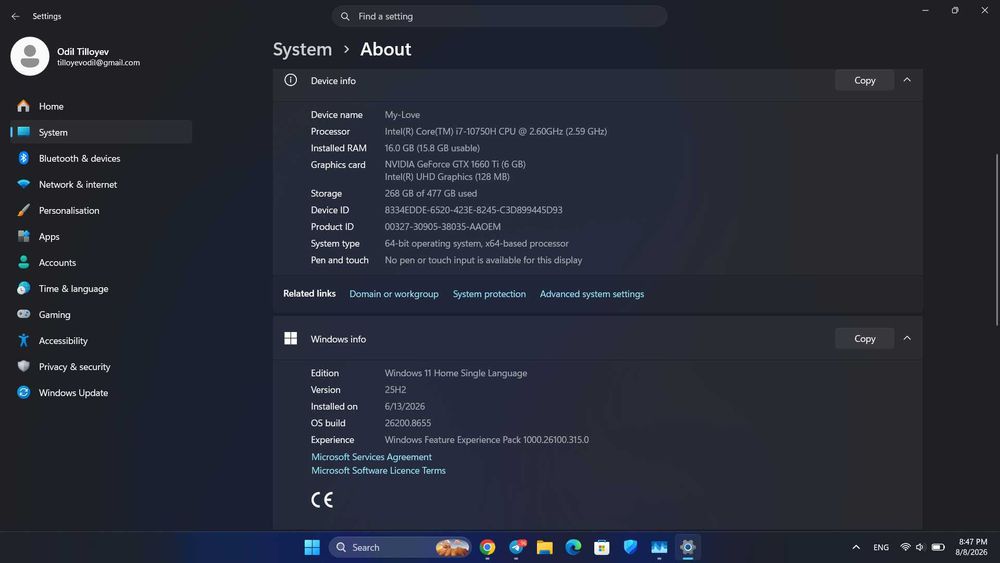Copy the Device info details
Image resolution: width=1000 pixels, height=563 pixels.
864,80
